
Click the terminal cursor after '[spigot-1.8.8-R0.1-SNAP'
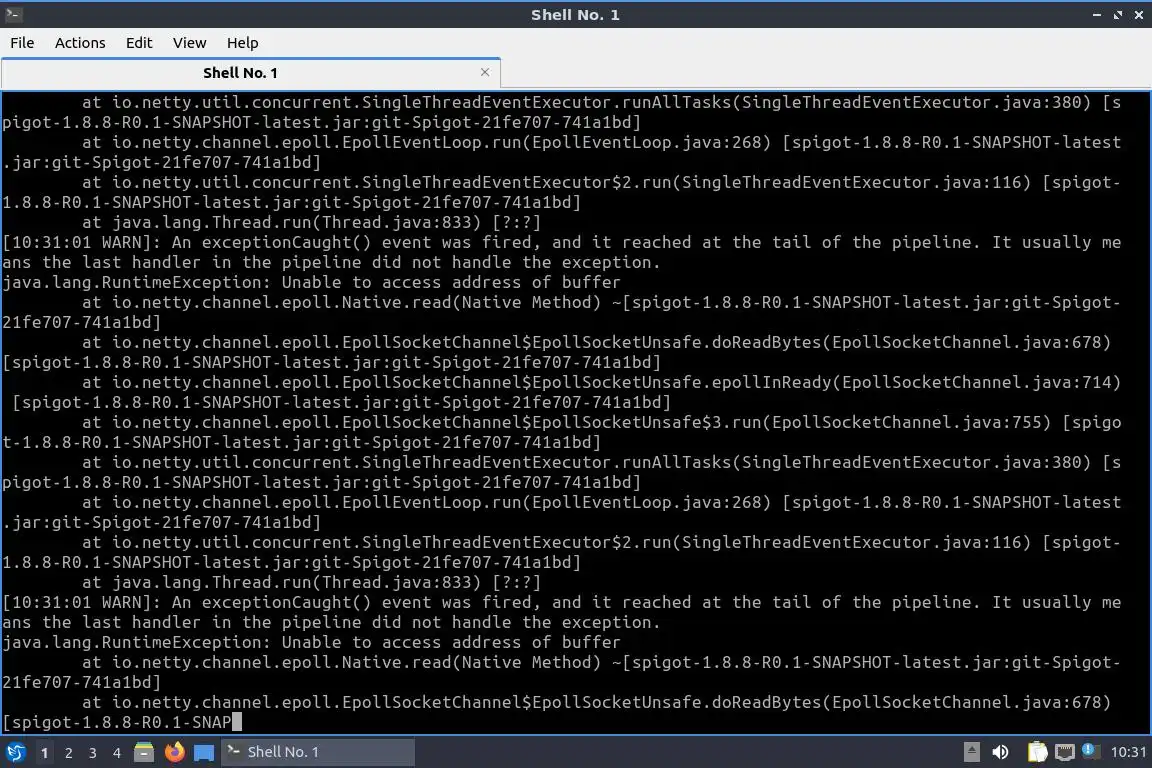(x=237, y=722)
